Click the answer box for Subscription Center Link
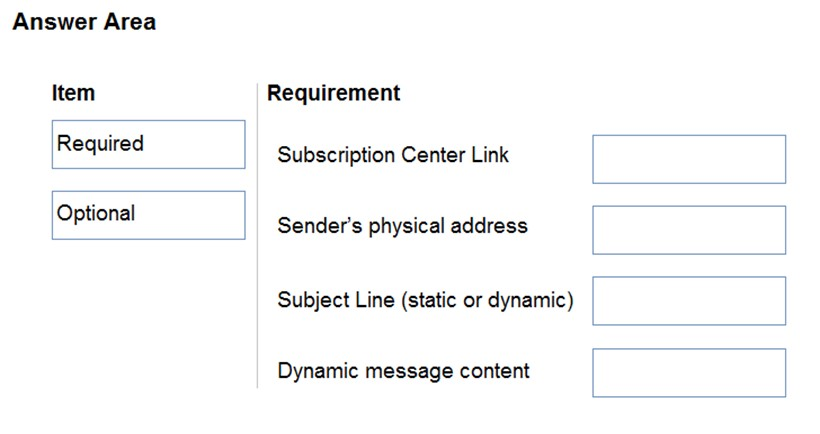Screen dimensions: 820x434 pos(689,159)
